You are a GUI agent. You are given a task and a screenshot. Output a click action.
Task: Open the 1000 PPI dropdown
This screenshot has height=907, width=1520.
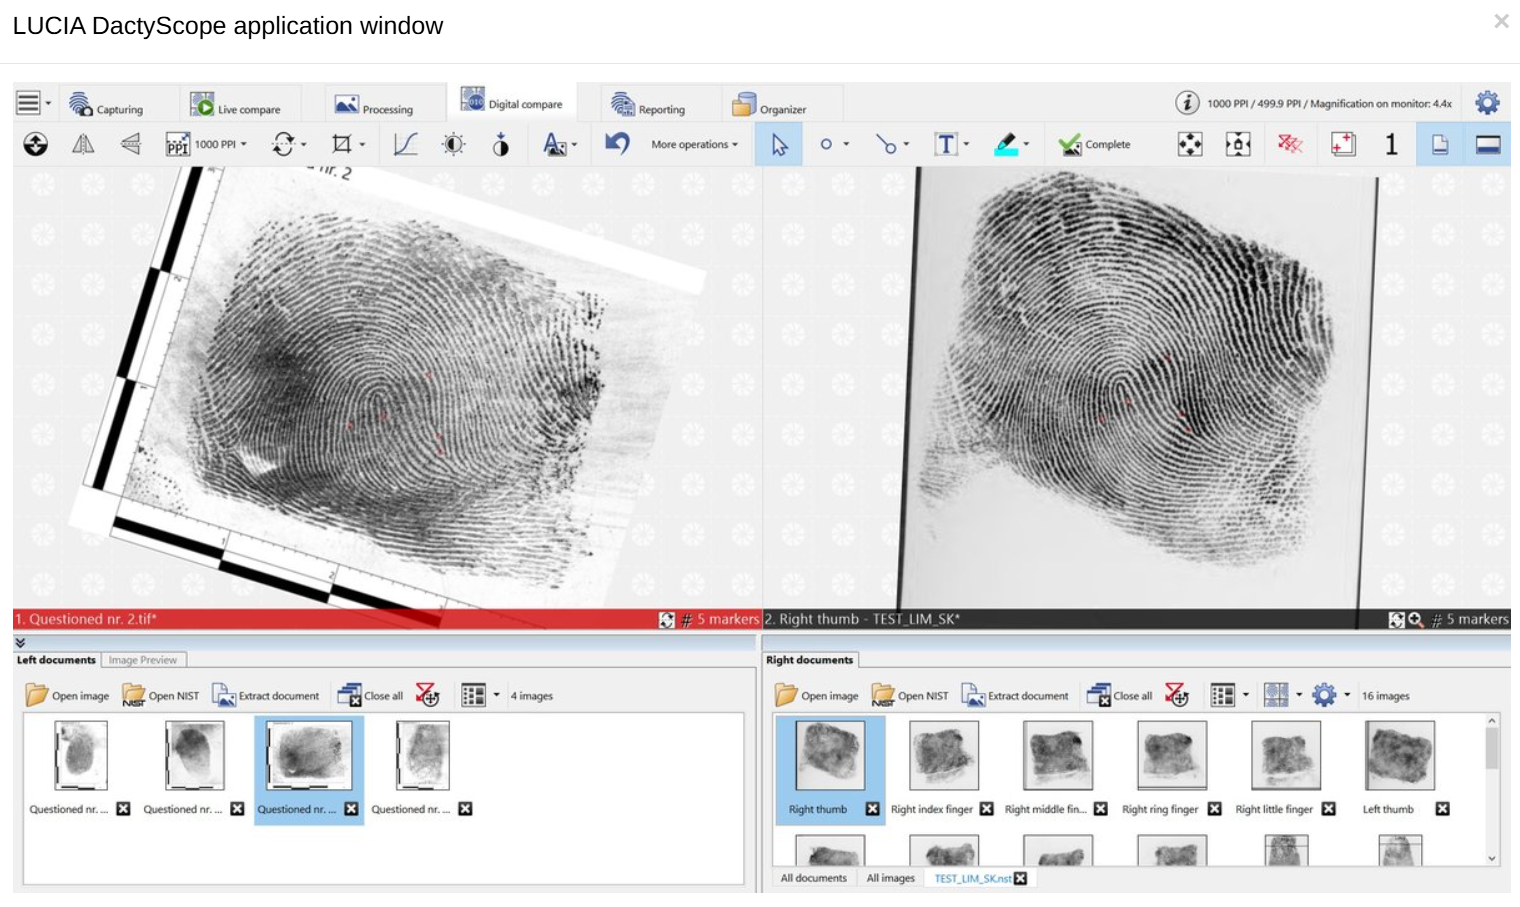click(221, 144)
